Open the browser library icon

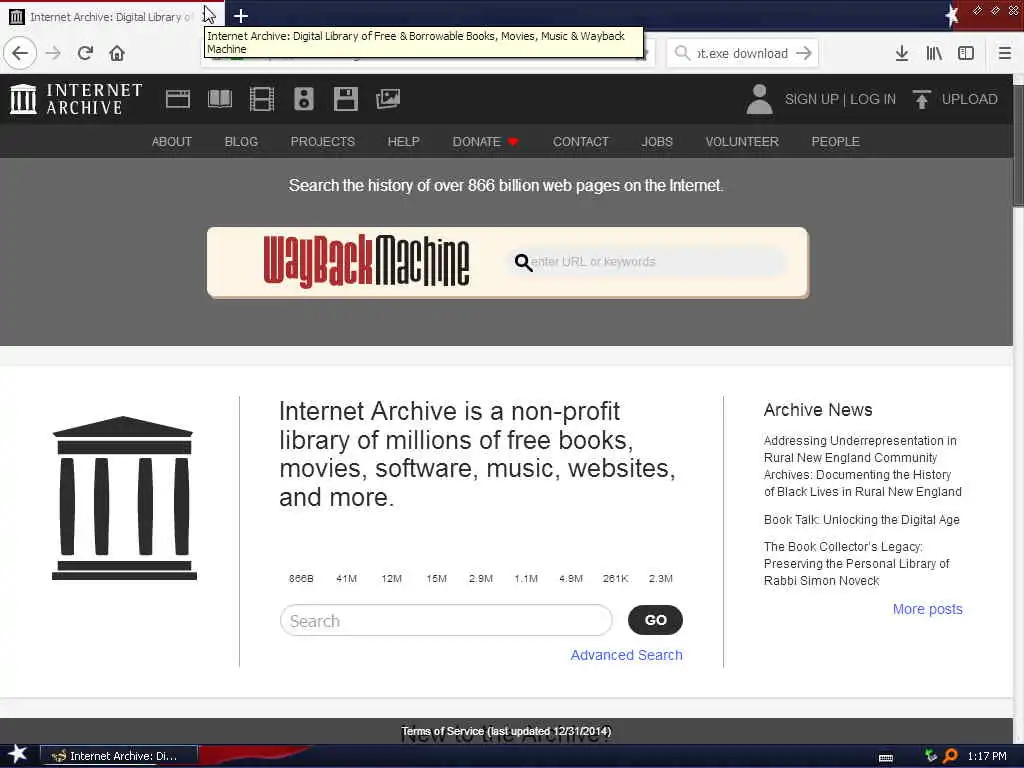934,53
